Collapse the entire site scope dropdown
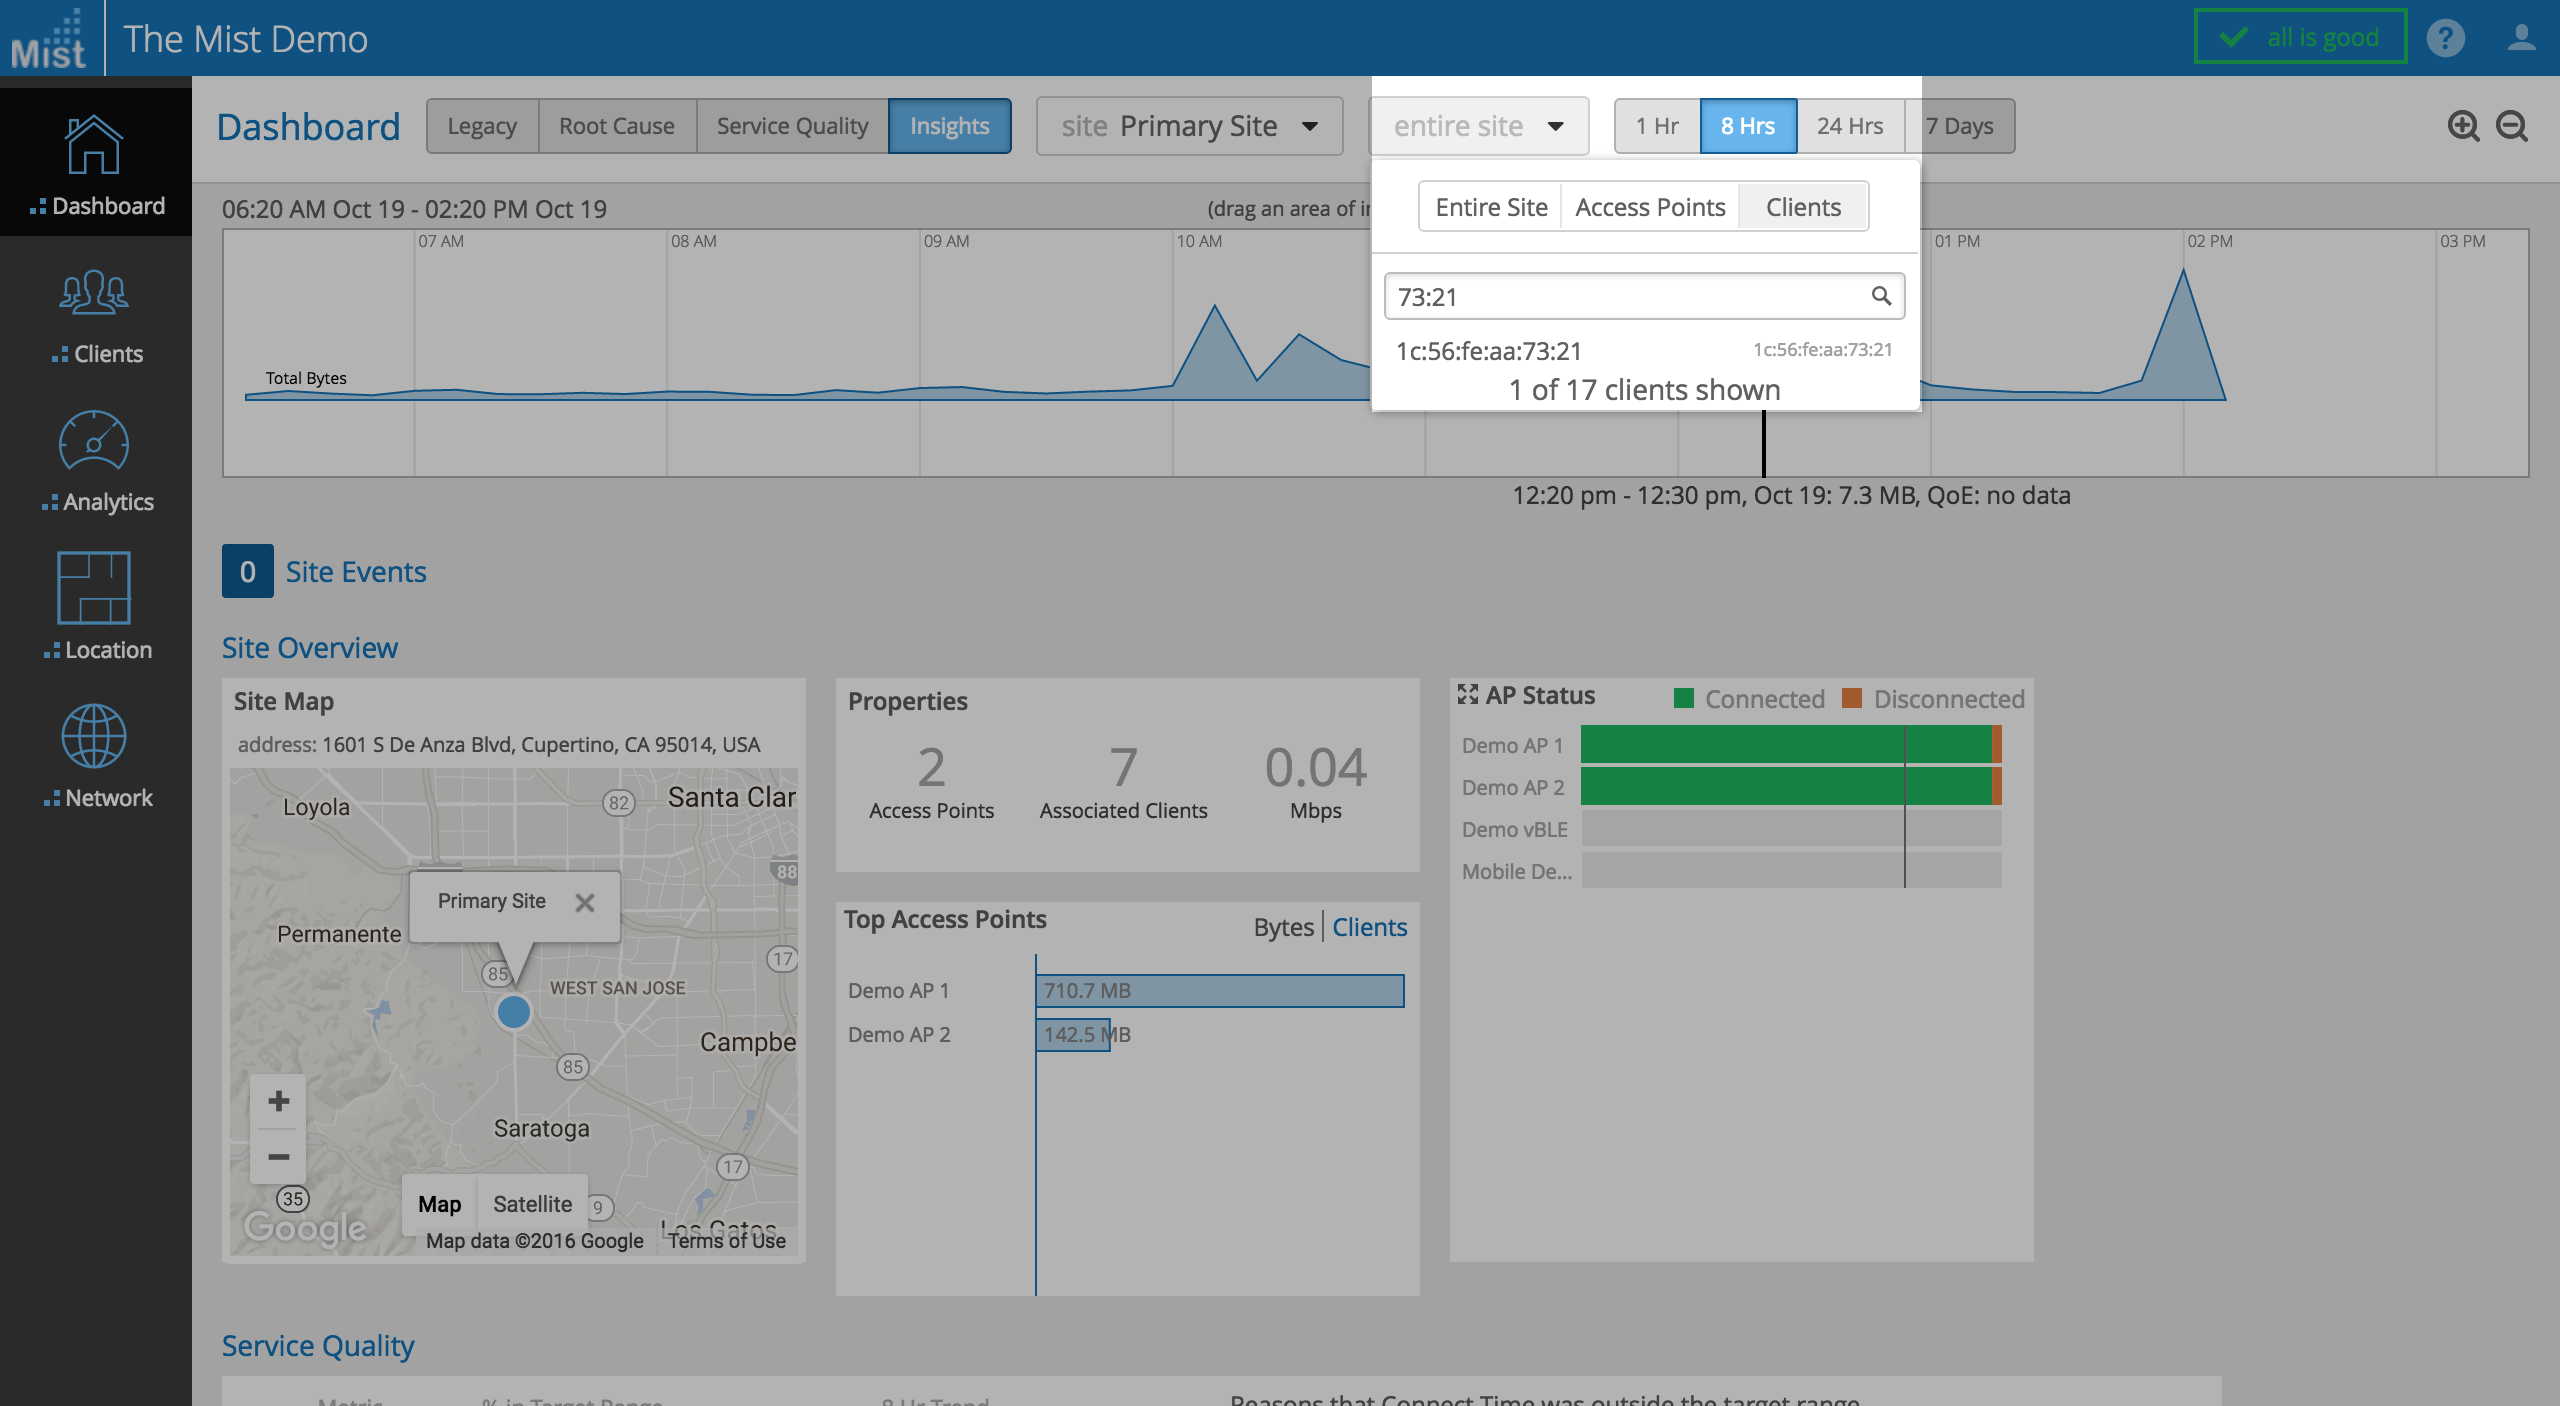Screen dimensions: 2560x1406 click(x=1478, y=126)
